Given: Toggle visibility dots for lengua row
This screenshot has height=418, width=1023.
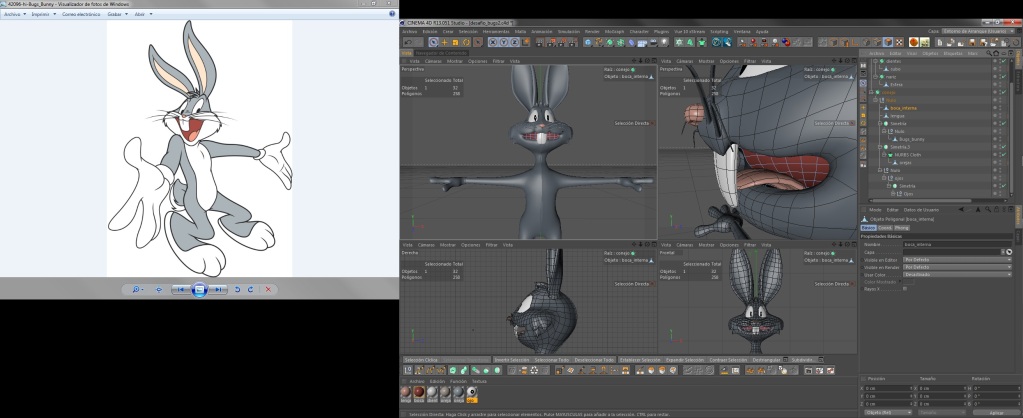Looking at the screenshot, I should click(x=1000, y=116).
